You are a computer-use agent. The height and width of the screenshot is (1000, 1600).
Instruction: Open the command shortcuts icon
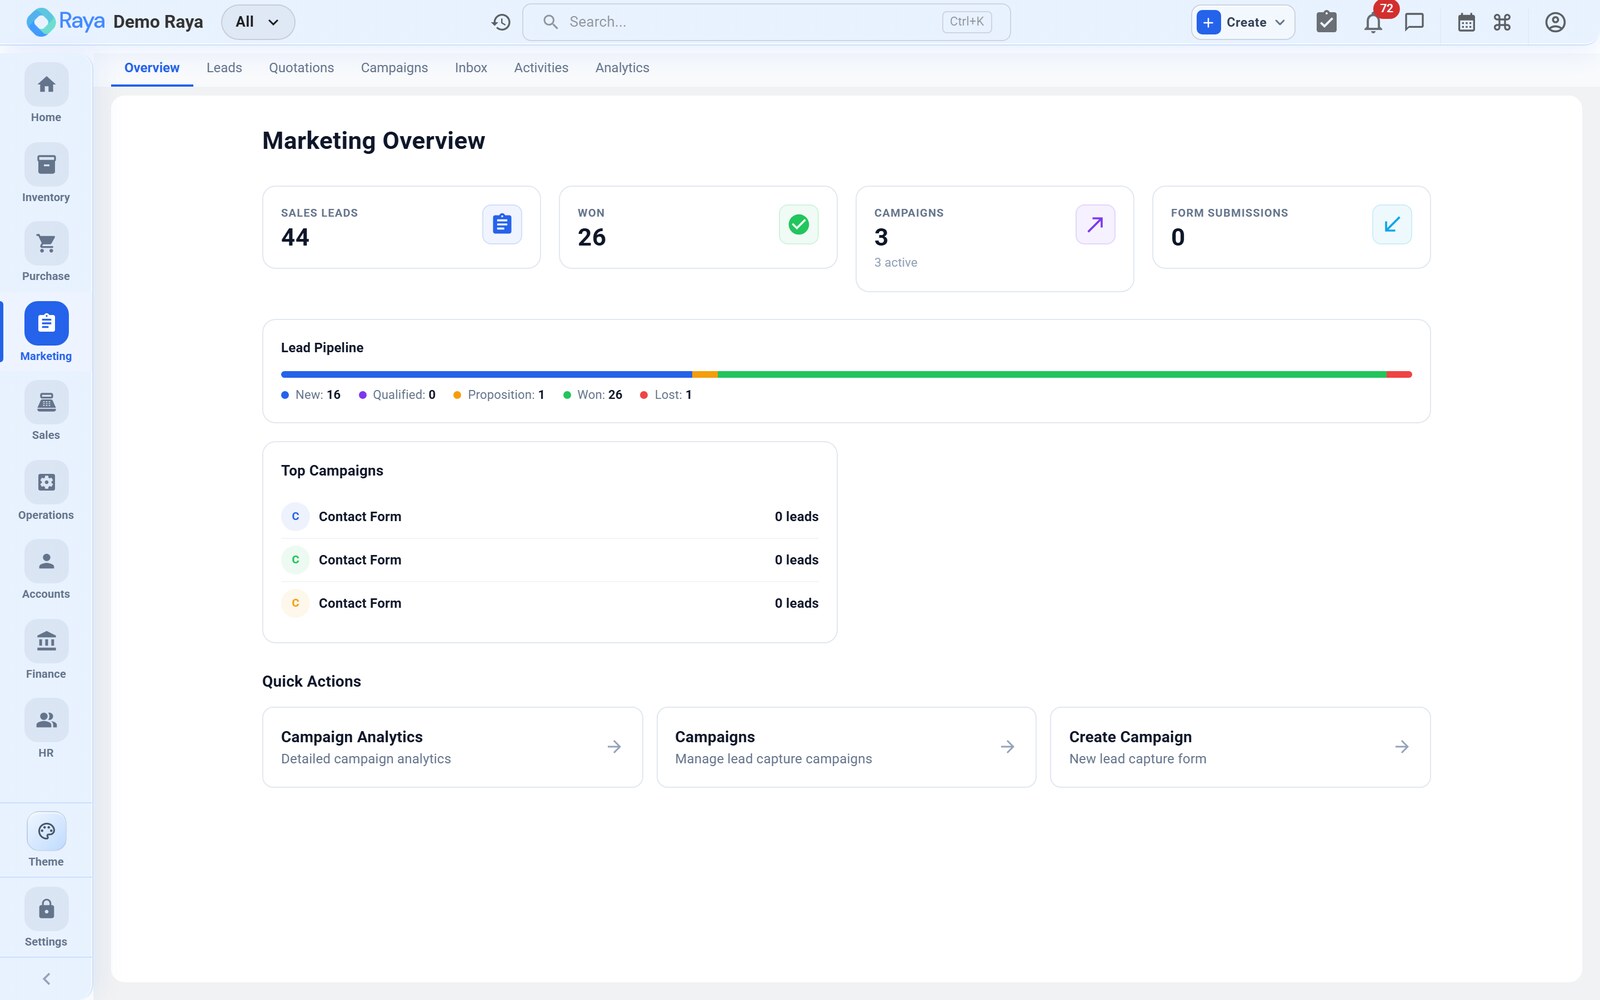[1502, 22]
